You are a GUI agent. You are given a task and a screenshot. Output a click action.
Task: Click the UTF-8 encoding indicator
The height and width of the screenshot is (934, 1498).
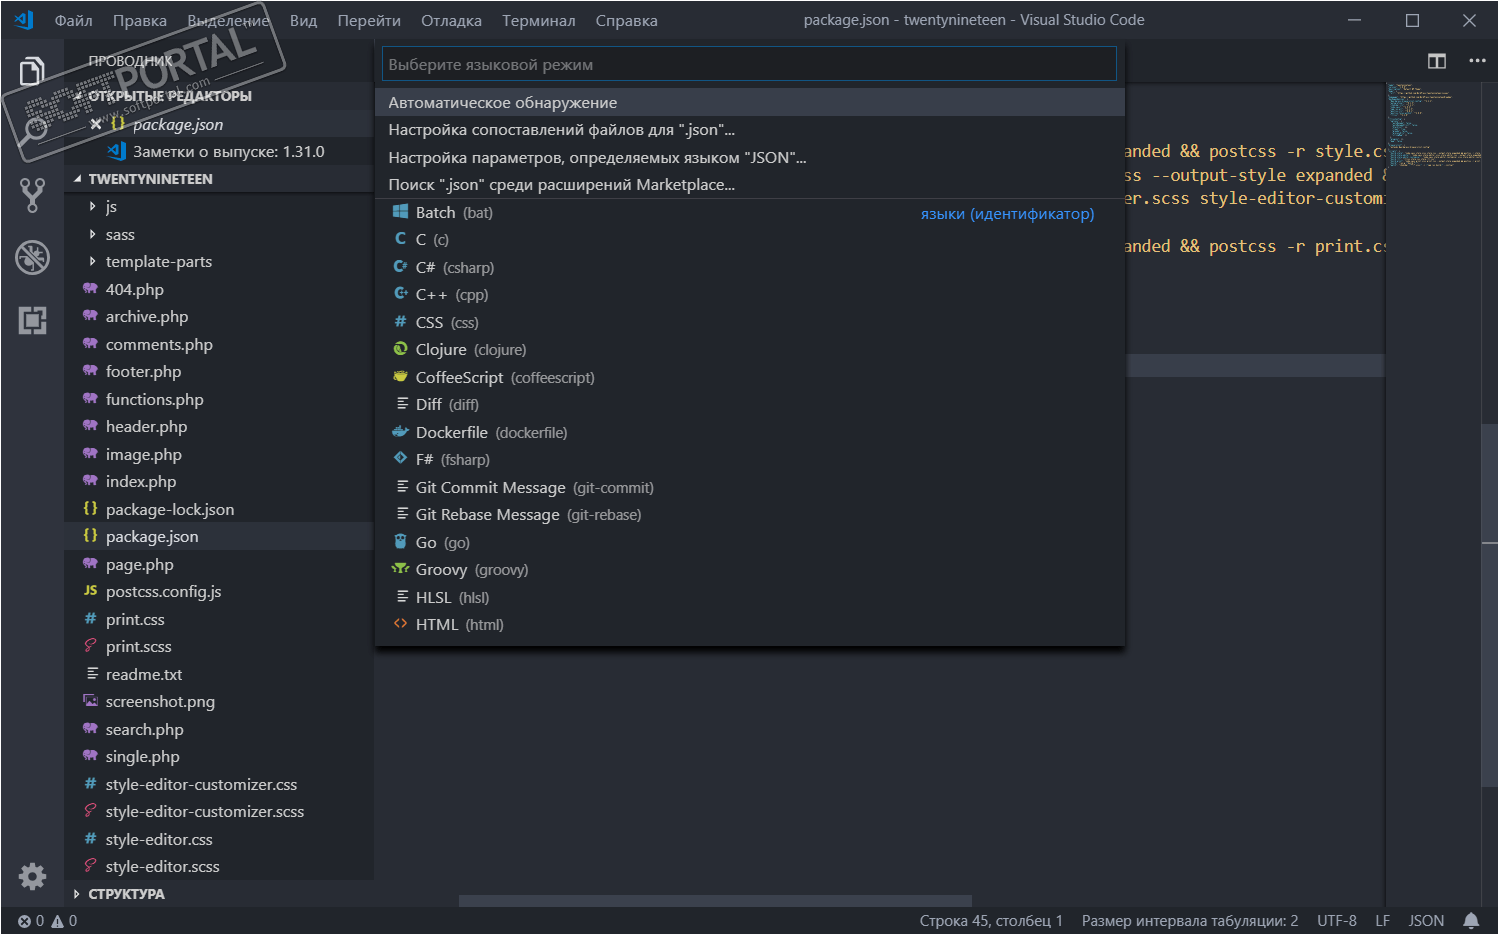click(x=1336, y=921)
